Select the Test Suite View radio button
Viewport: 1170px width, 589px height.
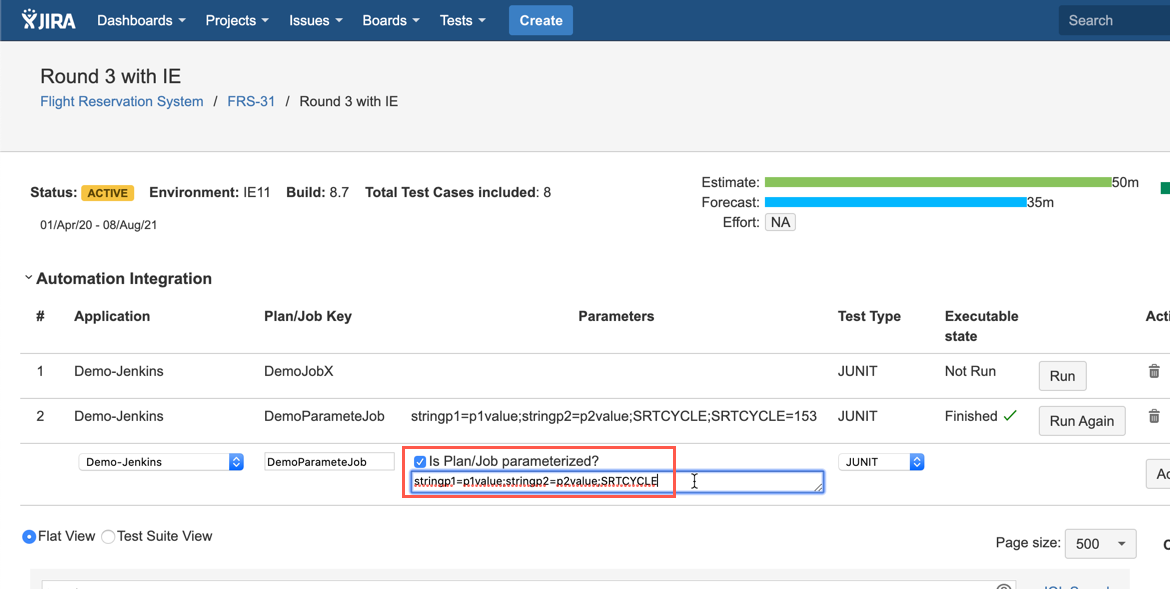coord(108,537)
